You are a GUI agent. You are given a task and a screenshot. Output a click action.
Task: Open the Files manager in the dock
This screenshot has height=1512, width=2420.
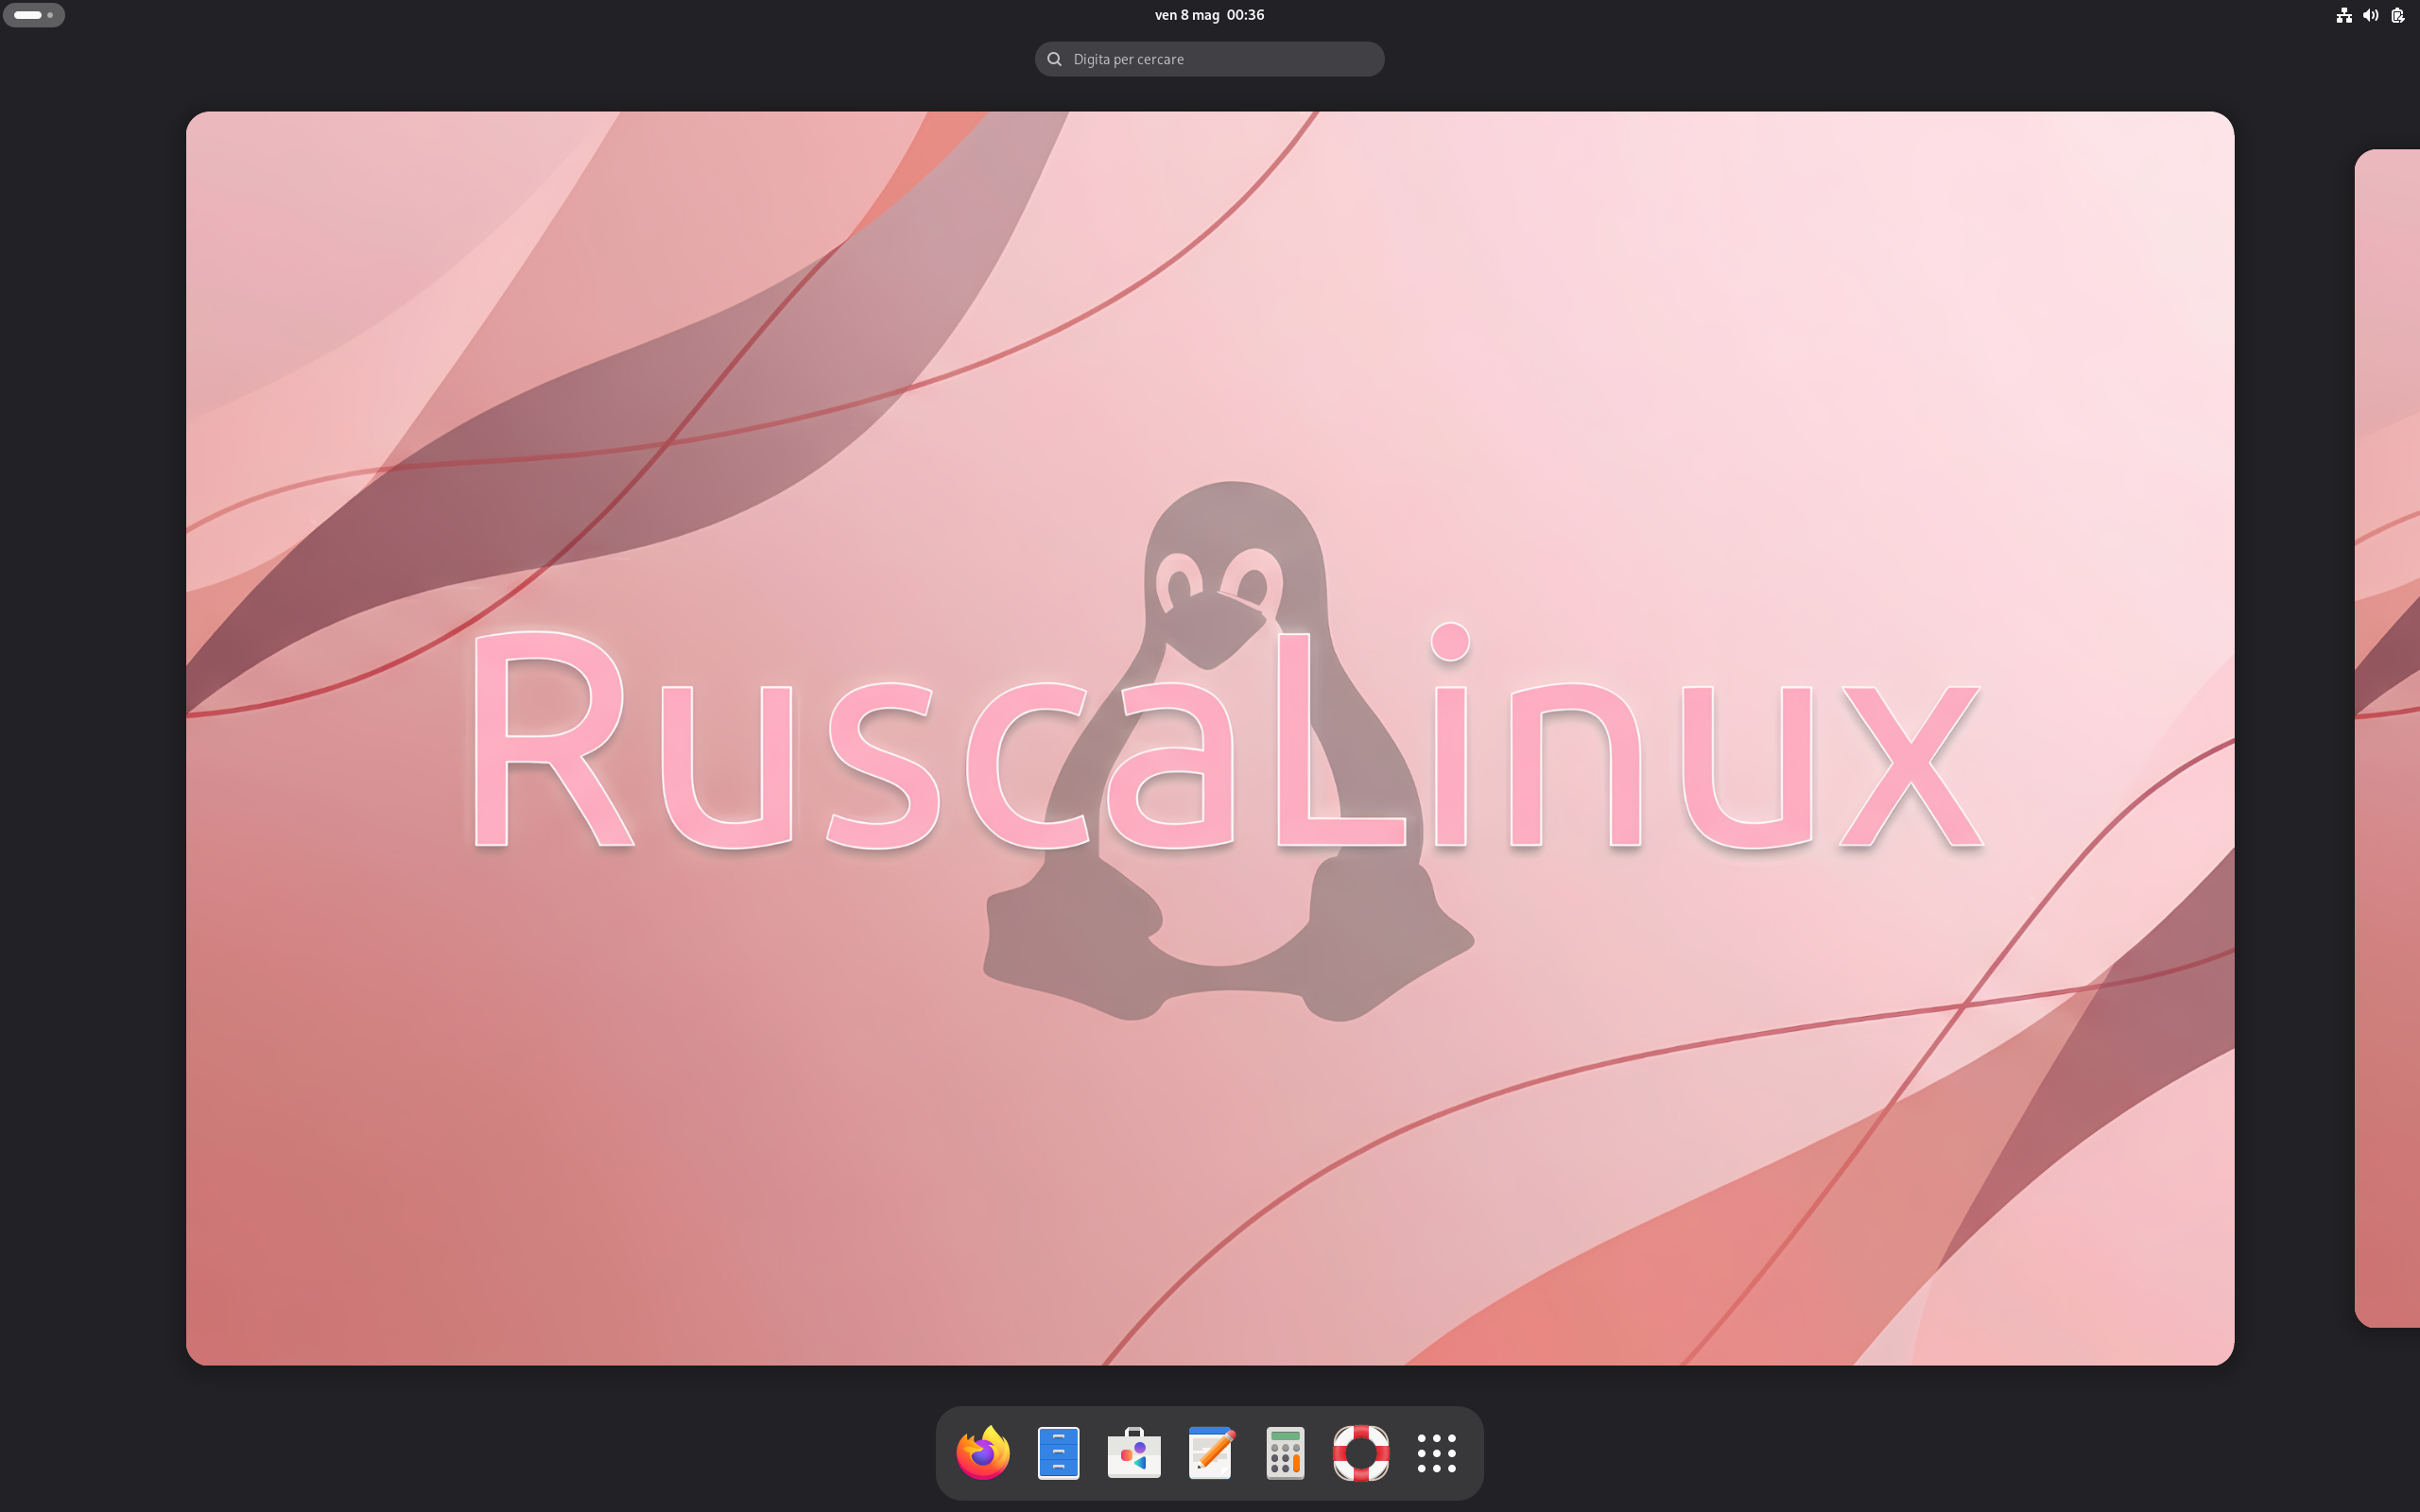(1058, 1453)
